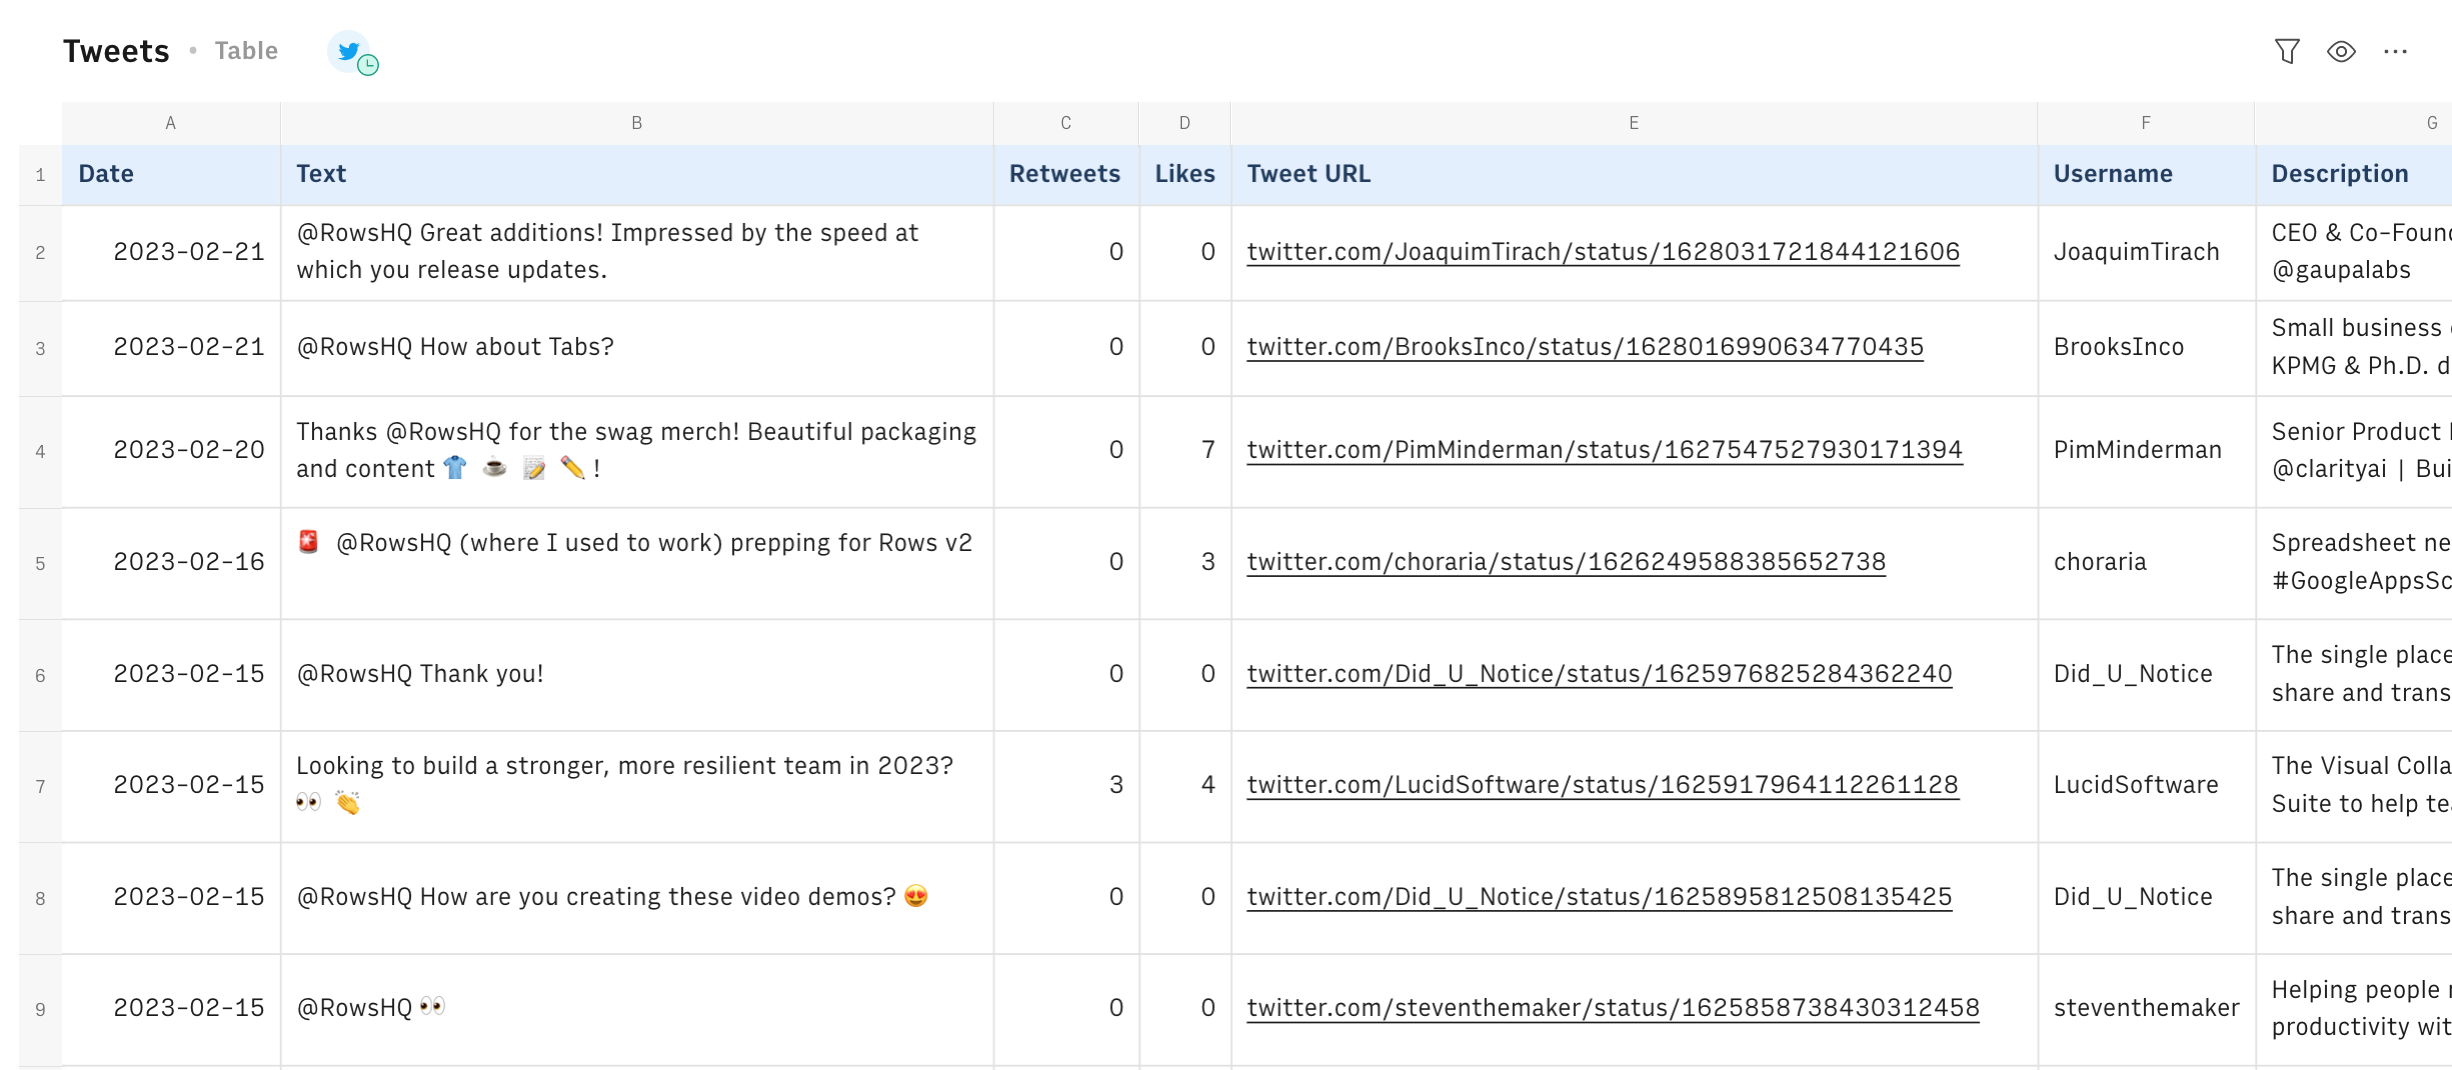Screen dimensions: 2452x1070
Task: Click the Username header cell
Action: (2146, 175)
